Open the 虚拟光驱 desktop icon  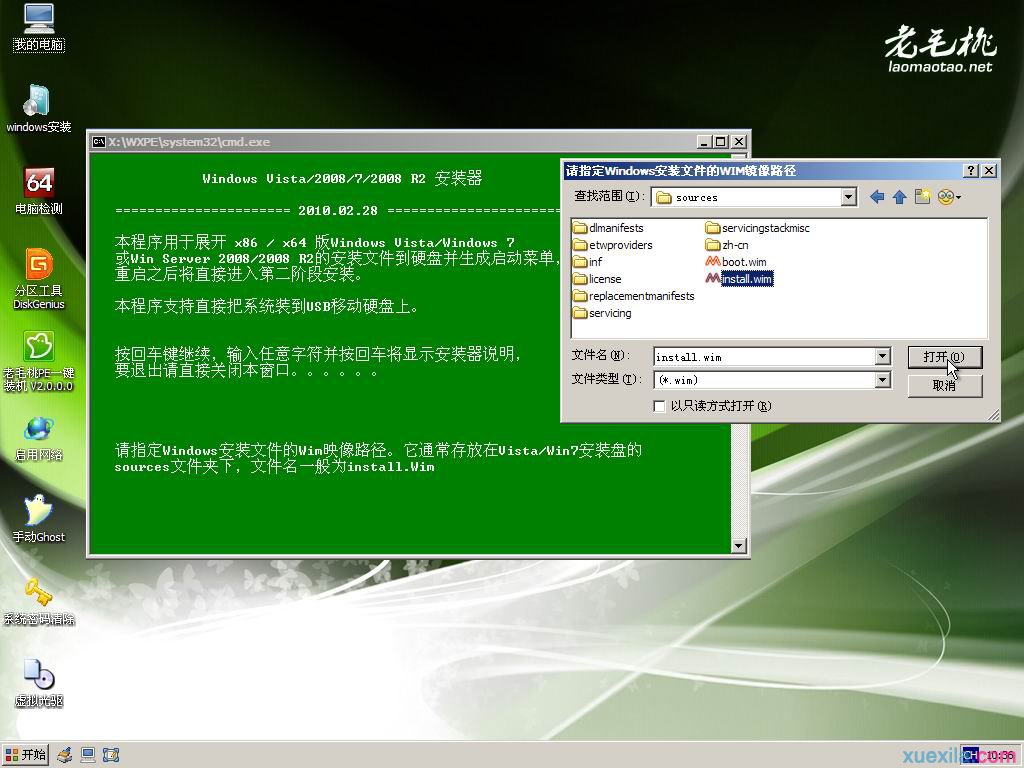(x=38, y=674)
